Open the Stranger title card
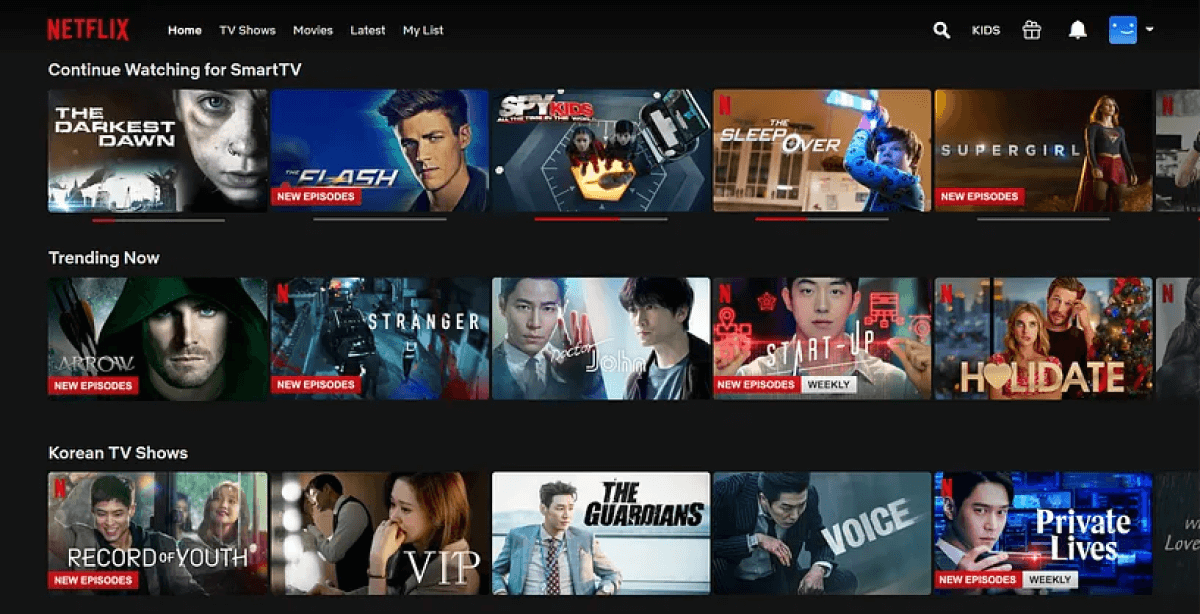1200x614 pixels. (380, 339)
